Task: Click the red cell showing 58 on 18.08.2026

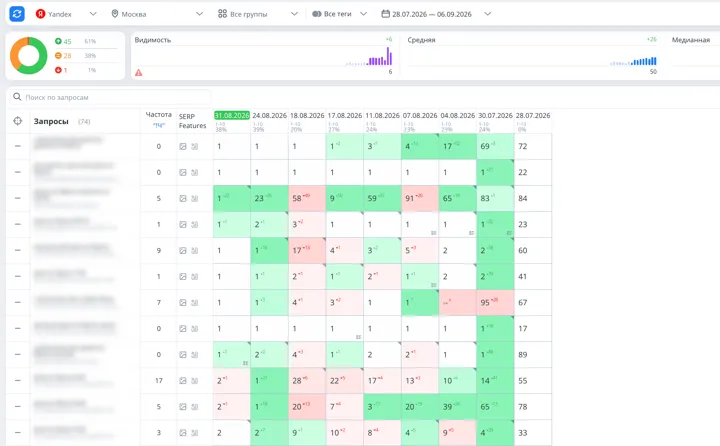Action: tap(307, 198)
